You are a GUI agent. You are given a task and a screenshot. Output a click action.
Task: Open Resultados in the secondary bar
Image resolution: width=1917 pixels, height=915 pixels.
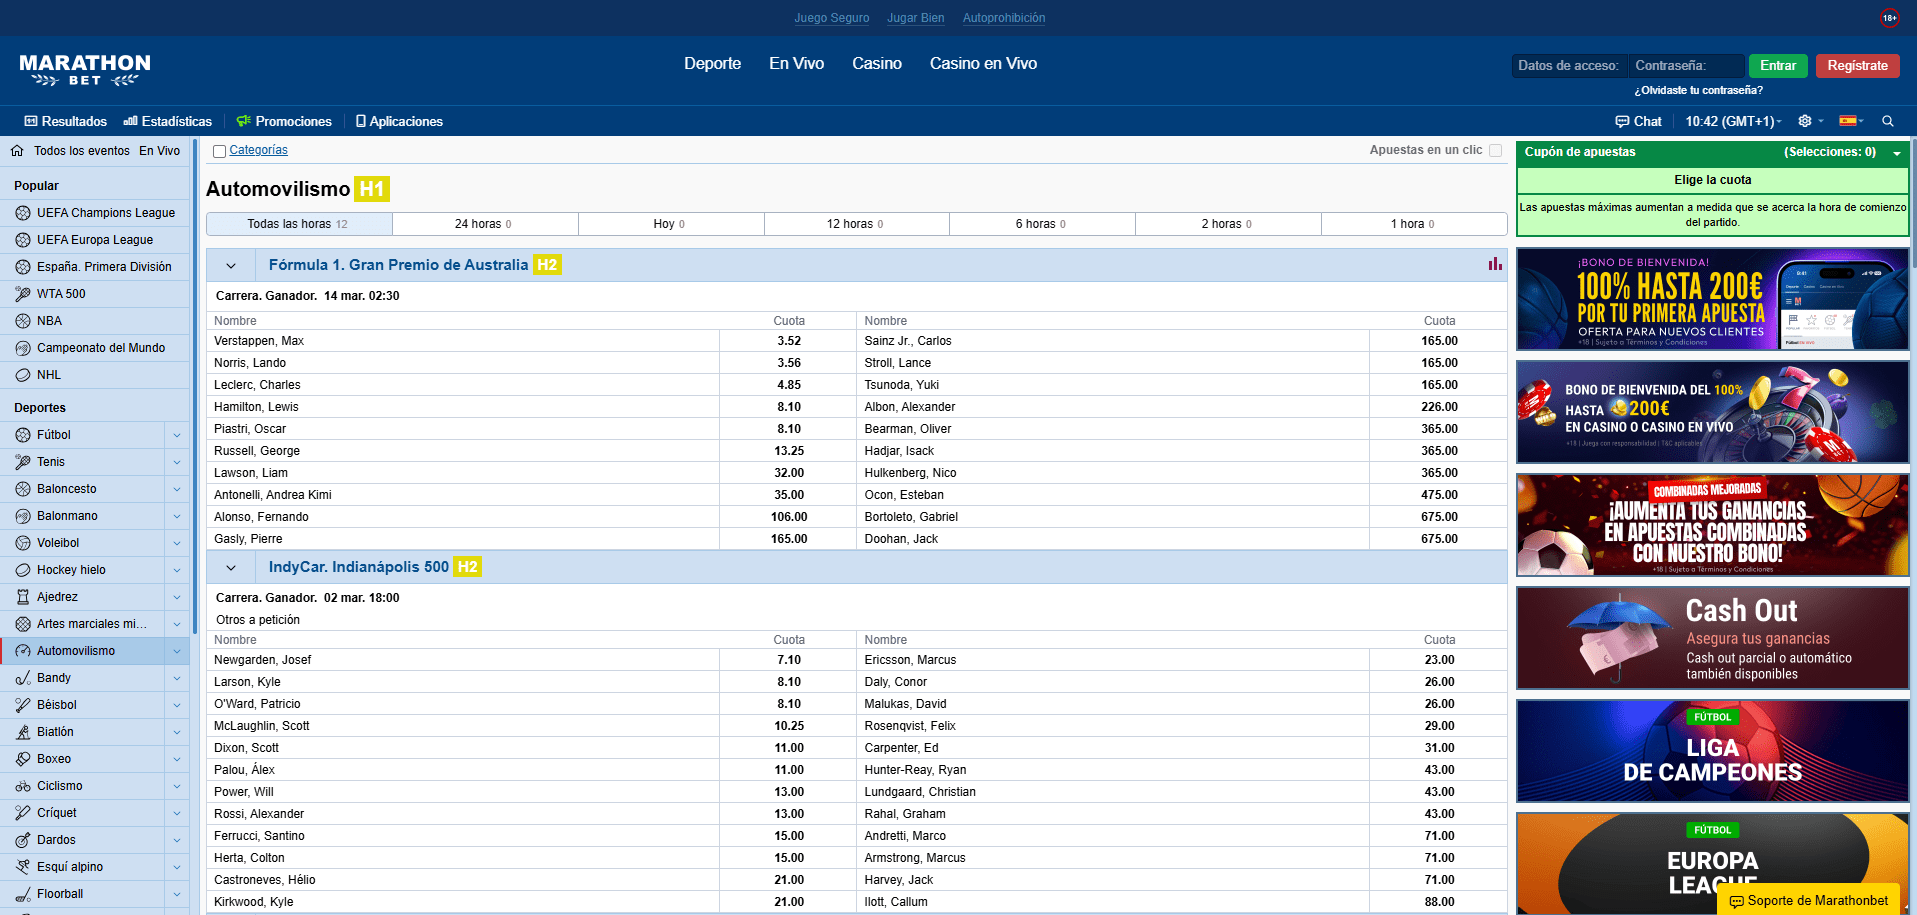pos(65,121)
